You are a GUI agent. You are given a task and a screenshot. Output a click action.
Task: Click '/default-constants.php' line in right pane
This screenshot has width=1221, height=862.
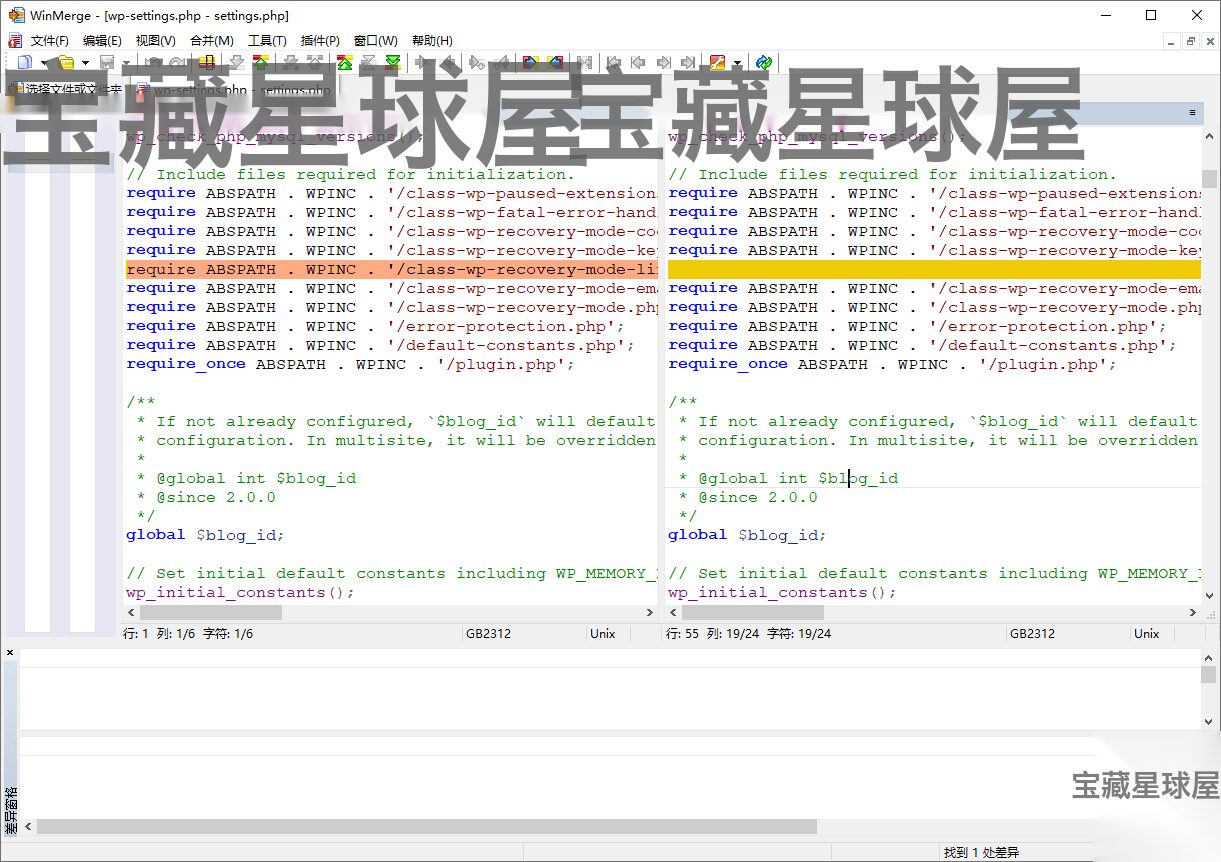922,345
